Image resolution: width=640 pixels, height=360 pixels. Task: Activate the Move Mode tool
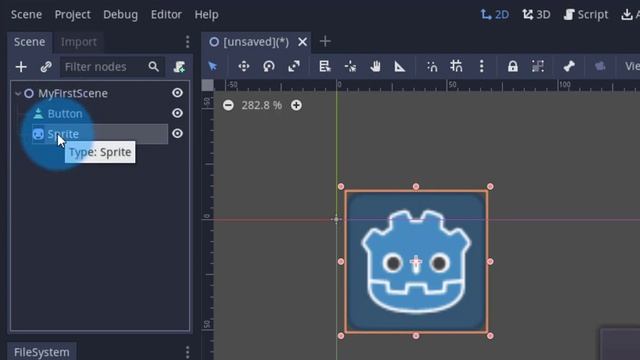(x=244, y=66)
